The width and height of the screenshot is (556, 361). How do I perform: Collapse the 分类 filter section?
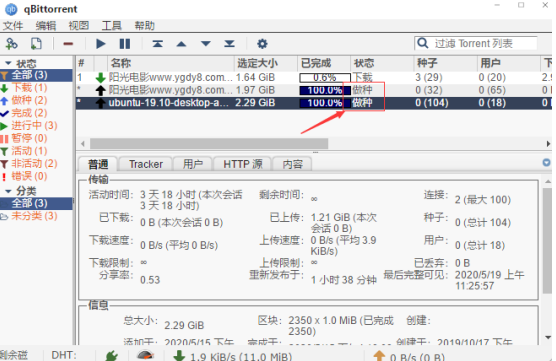[x=8, y=191]
